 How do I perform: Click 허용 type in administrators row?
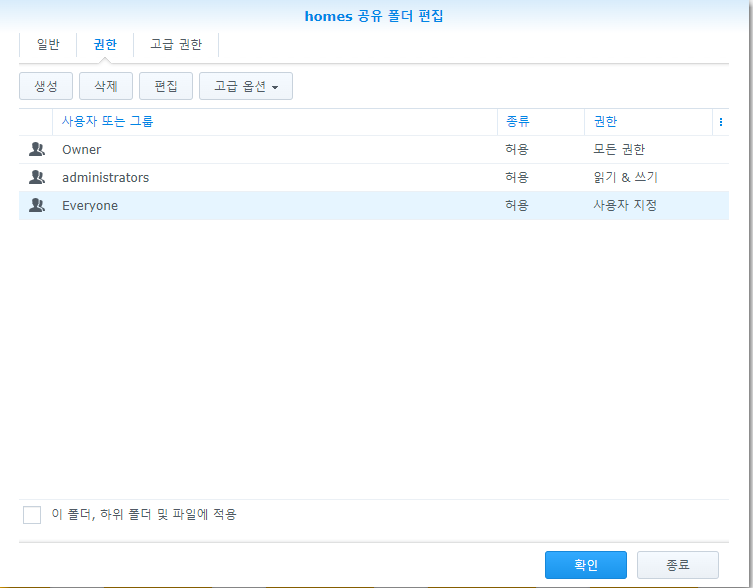pos(517,177)
